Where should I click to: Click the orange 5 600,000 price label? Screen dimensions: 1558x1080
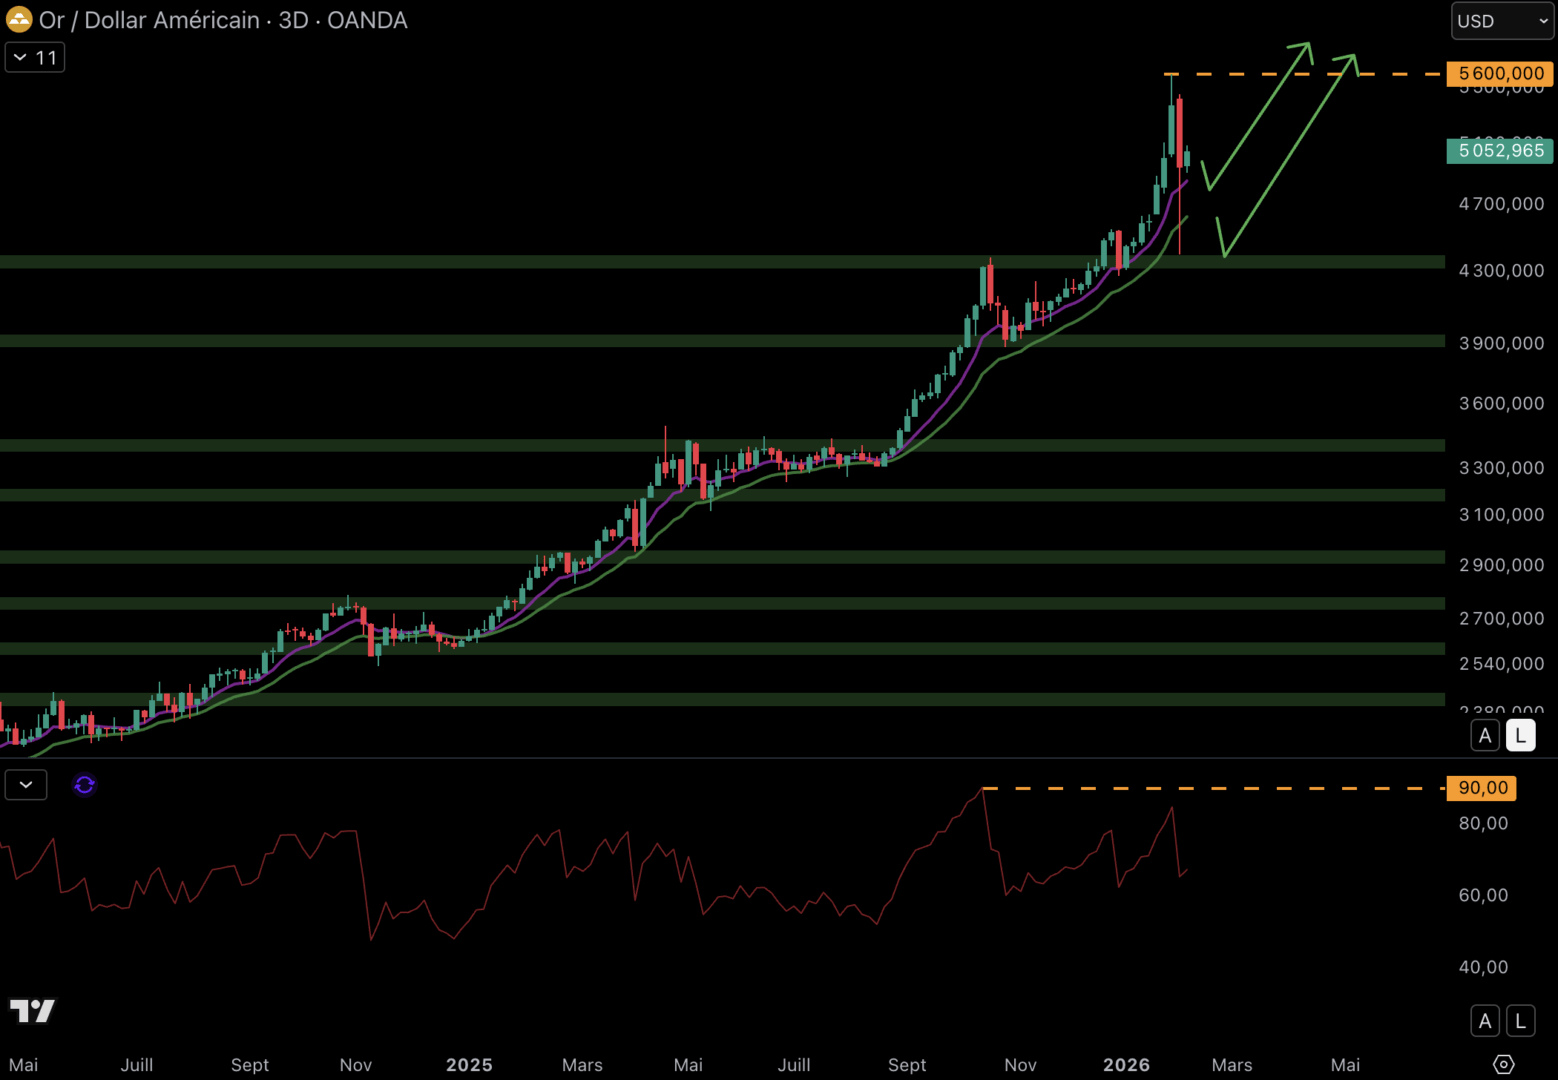click(1500, 74)
